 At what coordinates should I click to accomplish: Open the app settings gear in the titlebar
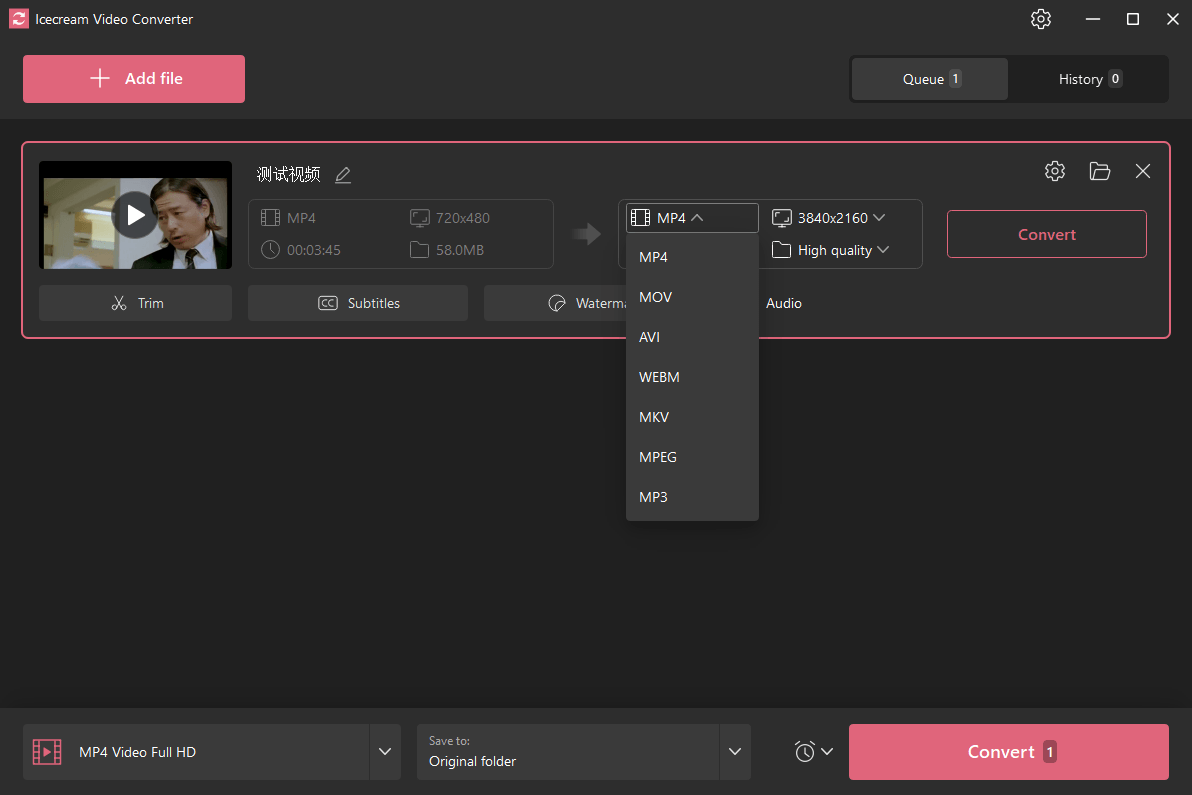click(1040, 19)
